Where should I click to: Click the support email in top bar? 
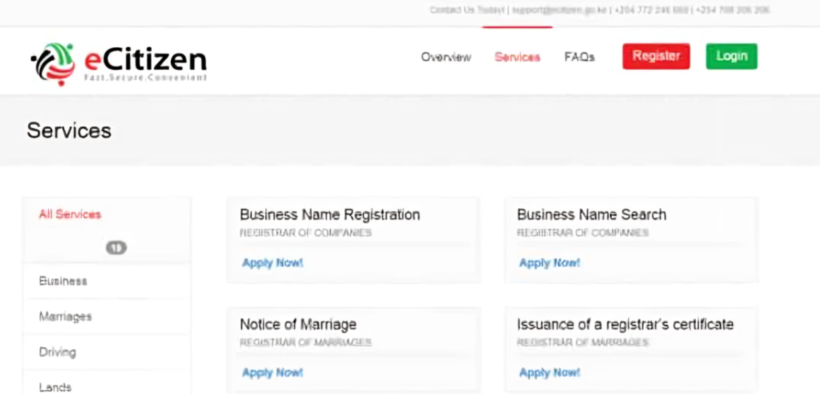pyautogui.click(x=559, y=10)
